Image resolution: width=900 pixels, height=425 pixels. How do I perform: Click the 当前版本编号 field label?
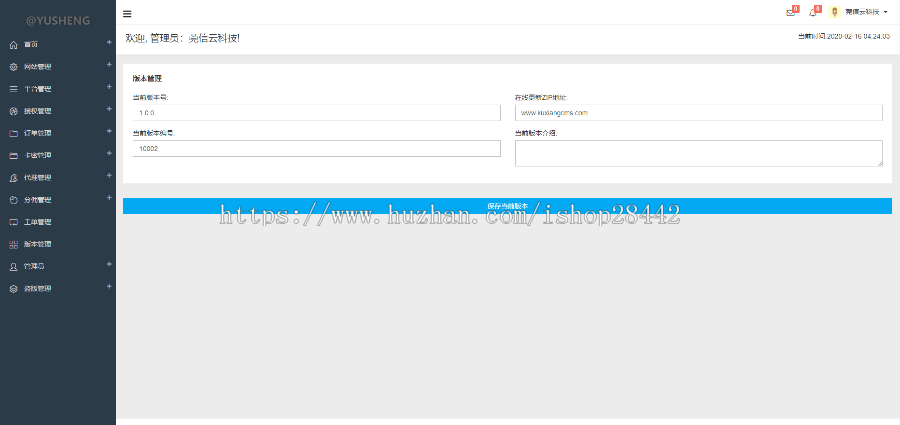coord(154,133)
